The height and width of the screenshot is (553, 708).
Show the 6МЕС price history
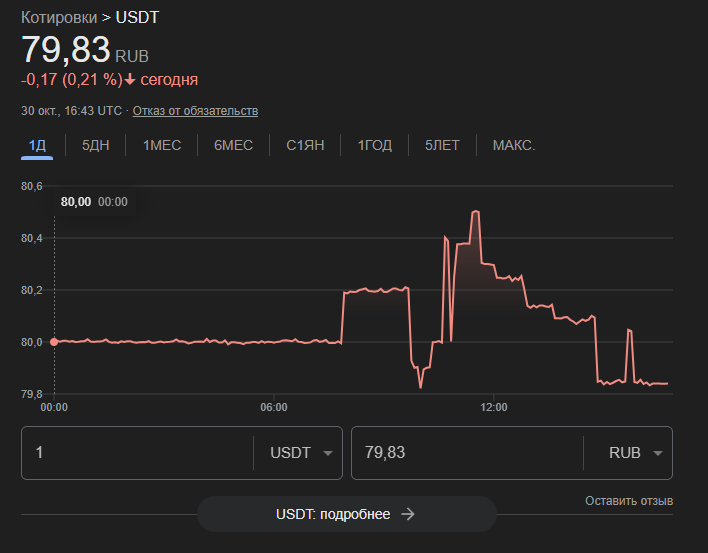233,145
